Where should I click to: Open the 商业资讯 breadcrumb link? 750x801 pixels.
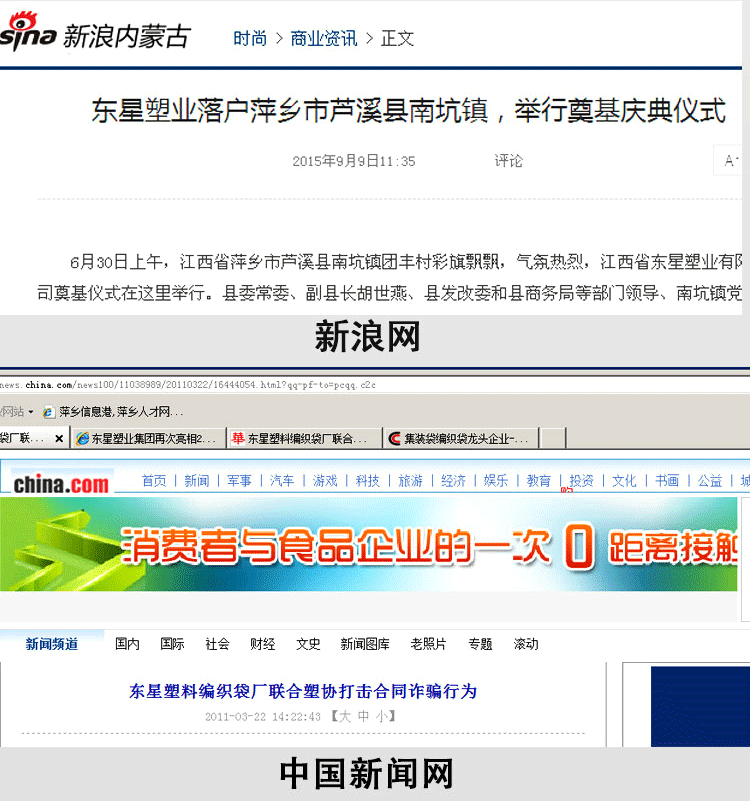(x=323, y=38)
